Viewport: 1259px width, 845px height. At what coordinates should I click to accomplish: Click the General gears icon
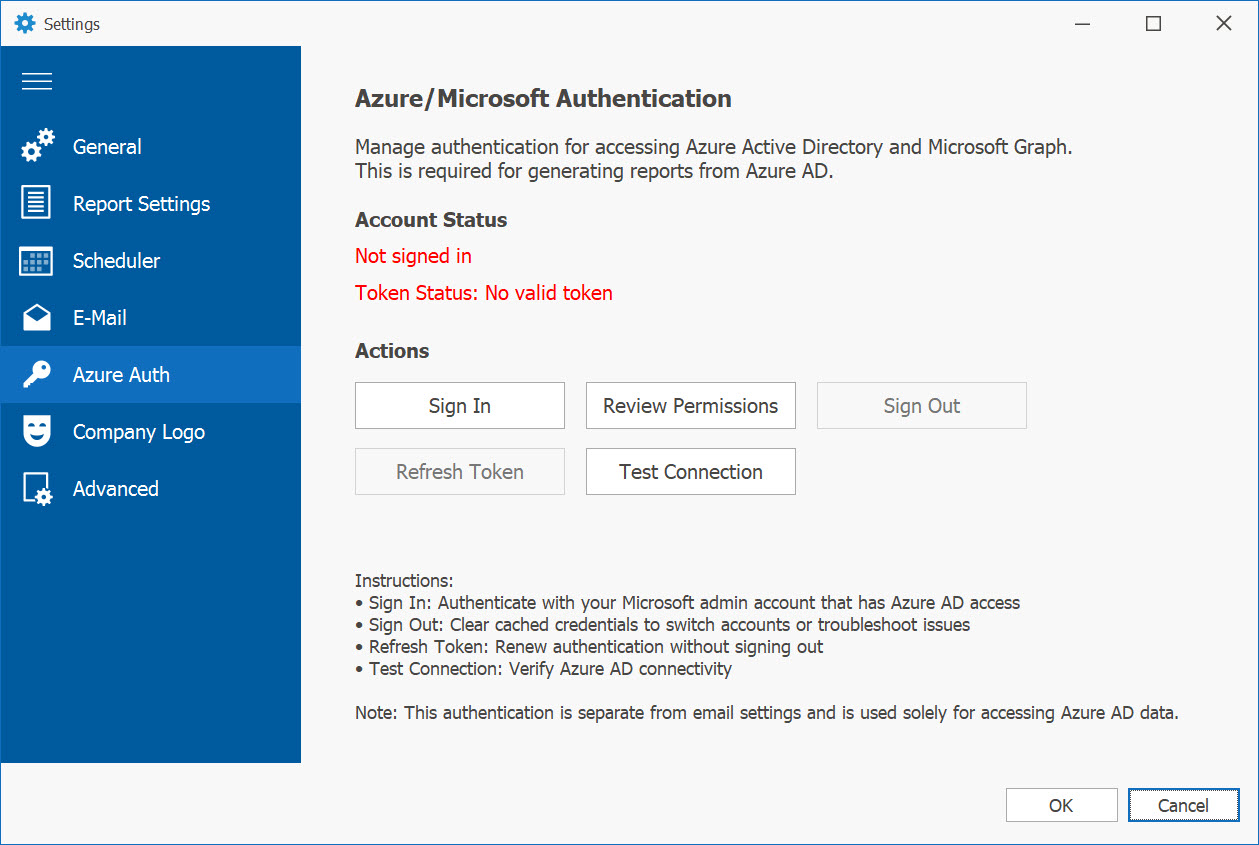point(37,147)
